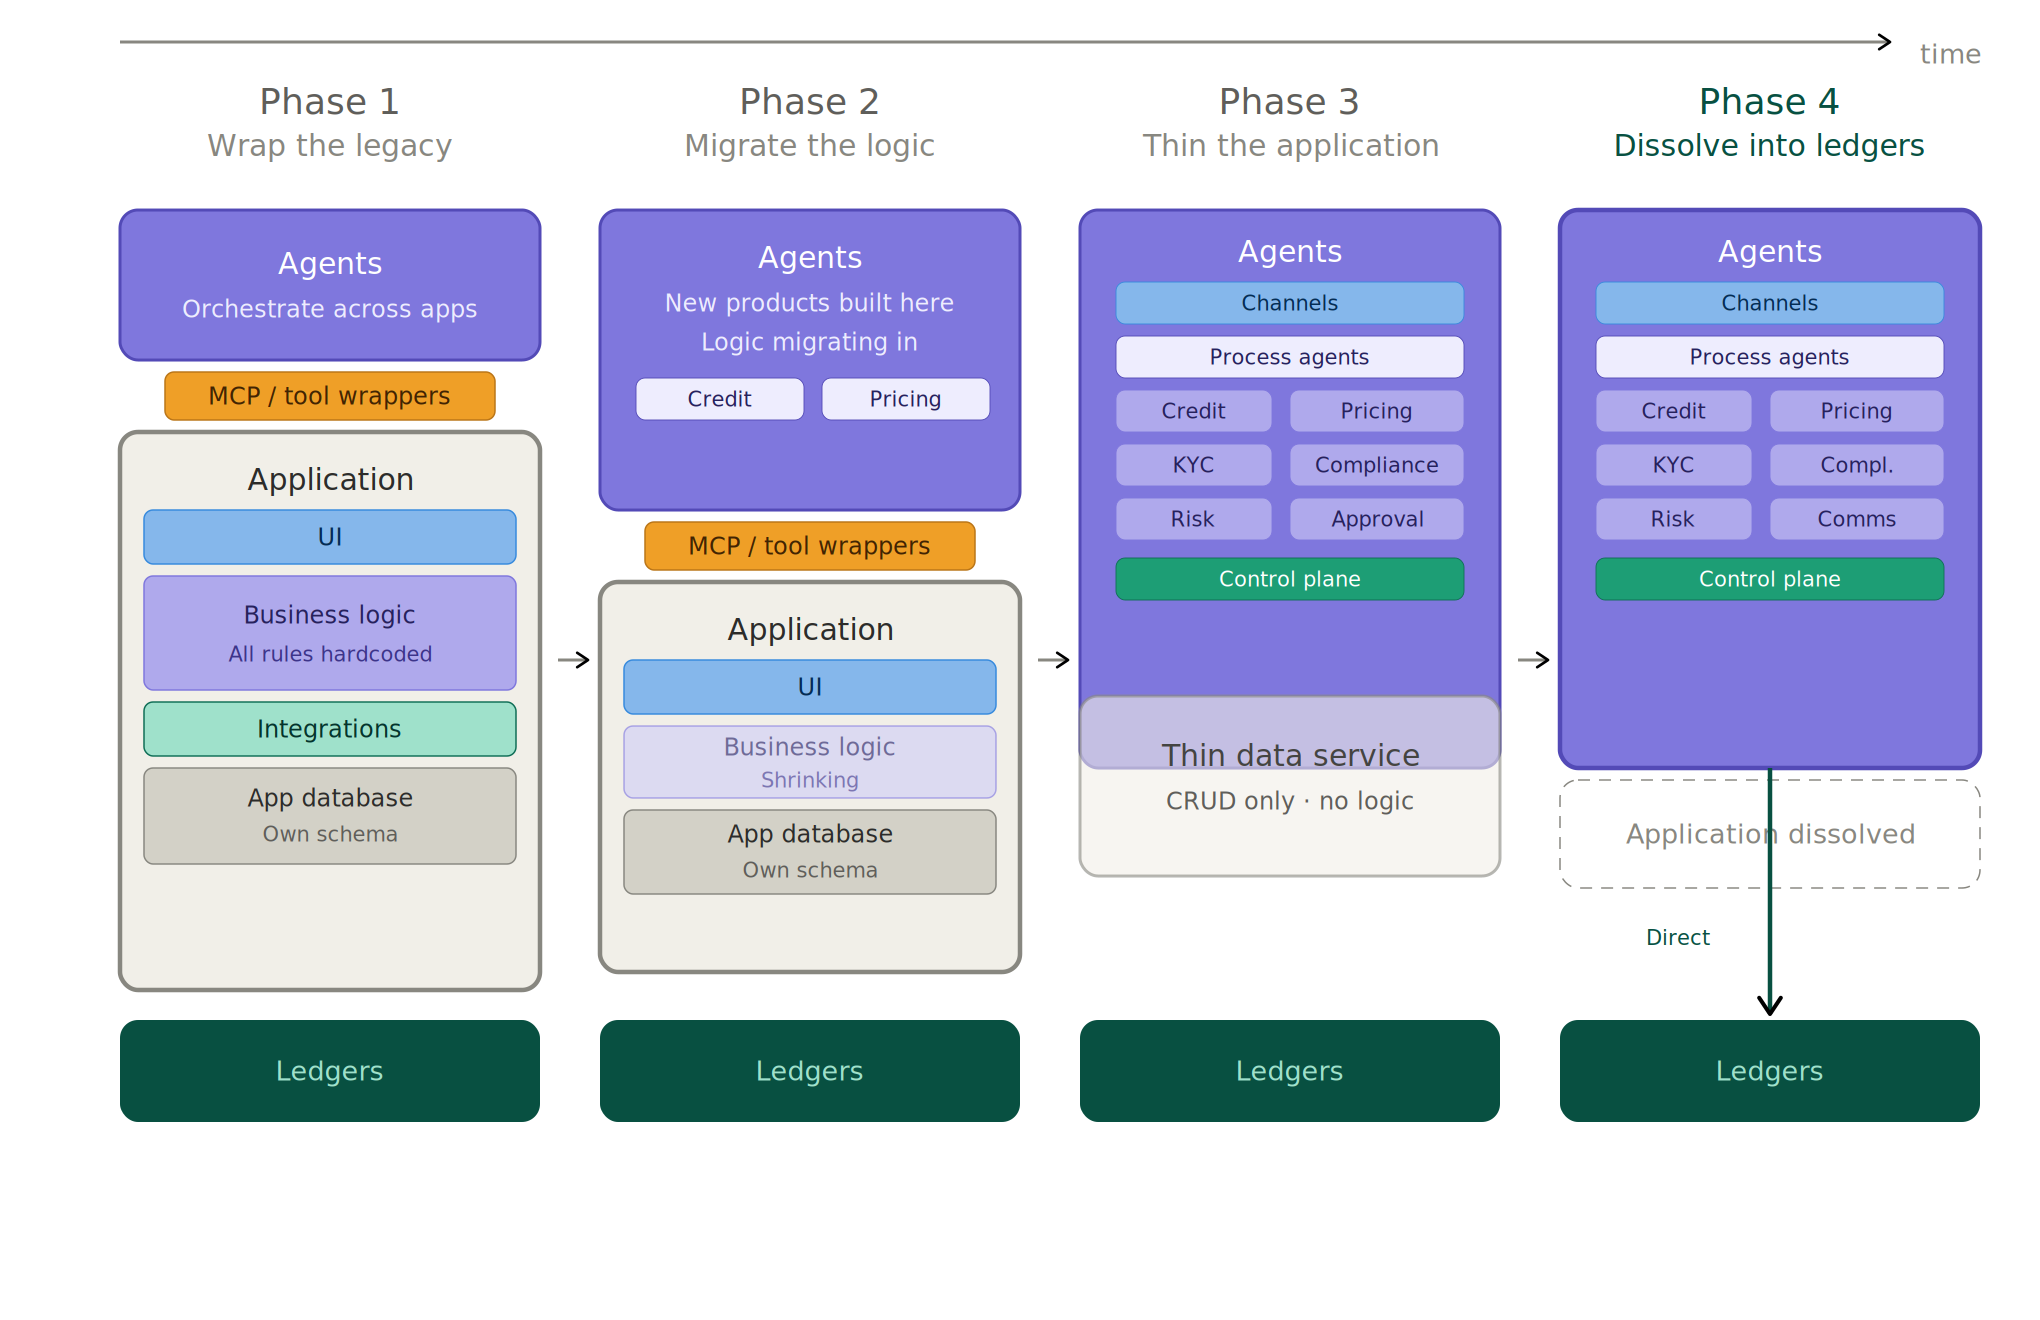Click the Phase 2 heading
Image resolution: width=2040 pixels, height=1320 pixels.
point(810,102)
